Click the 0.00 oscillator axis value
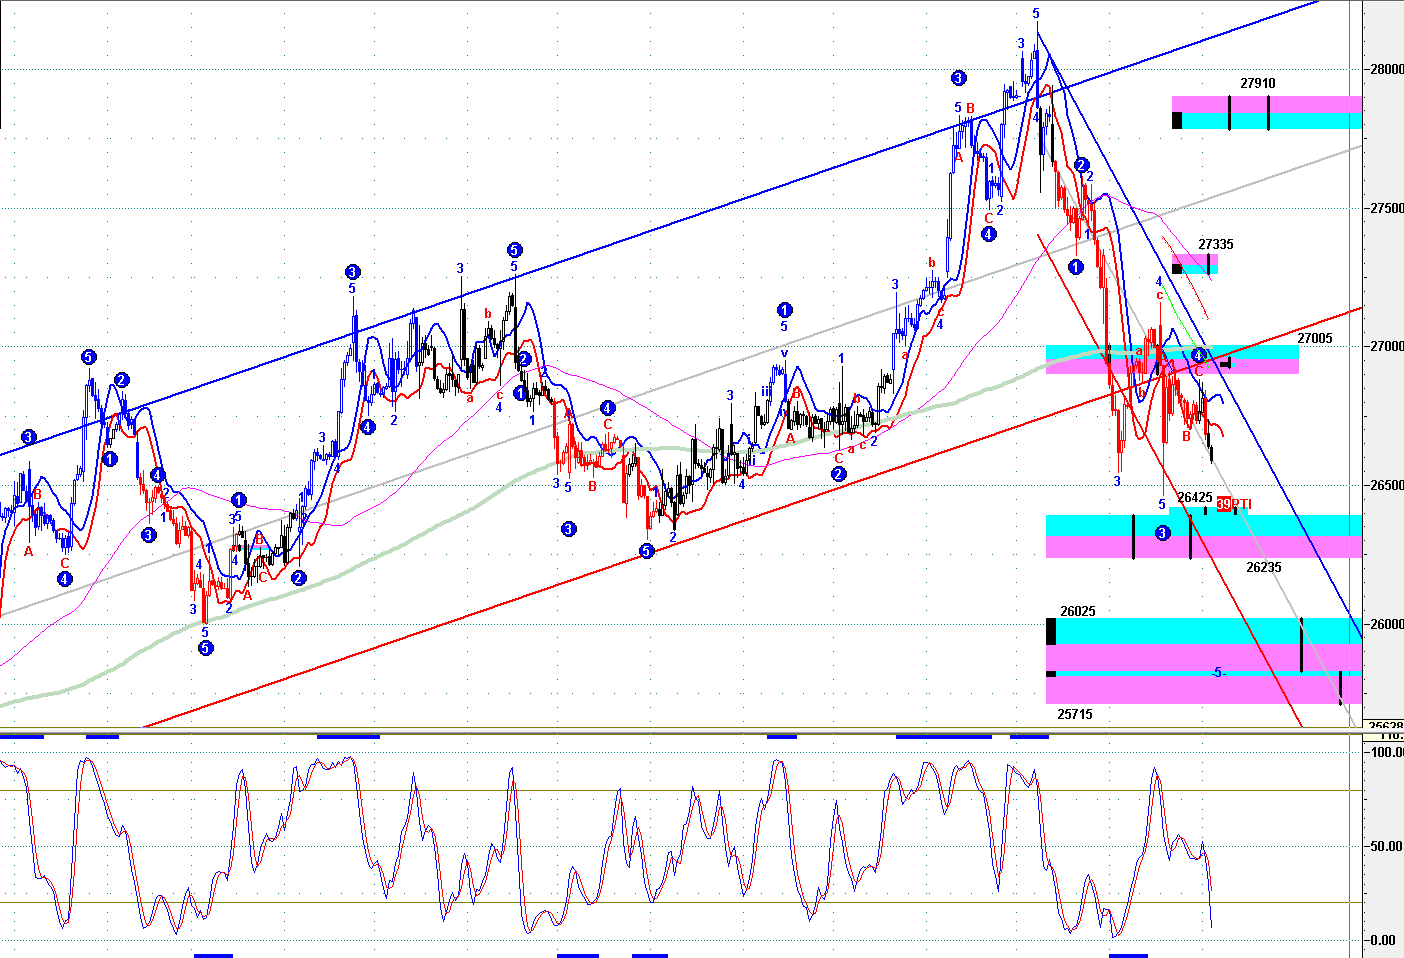 1385,940
